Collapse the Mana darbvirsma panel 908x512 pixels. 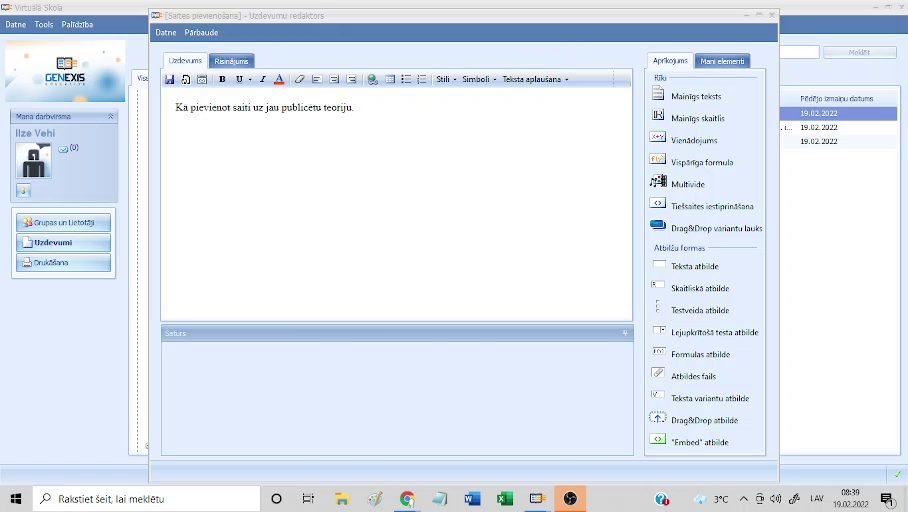[110, 117]
